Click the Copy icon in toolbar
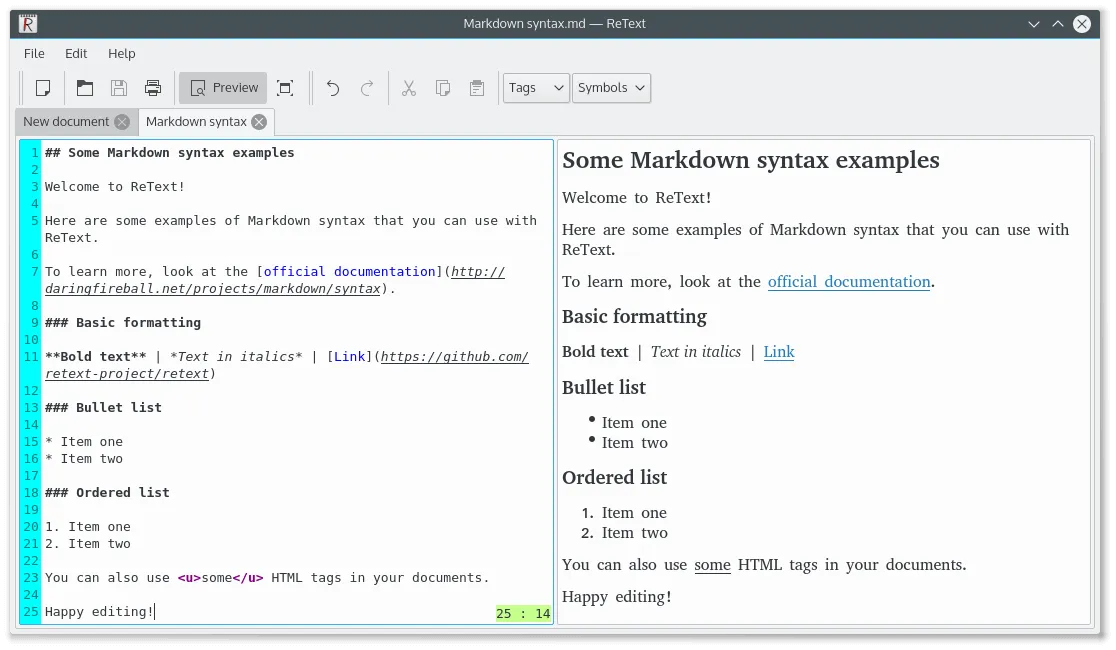This screenshot has width=1116, height=650. pyautogui.click(x=443, y=88)
